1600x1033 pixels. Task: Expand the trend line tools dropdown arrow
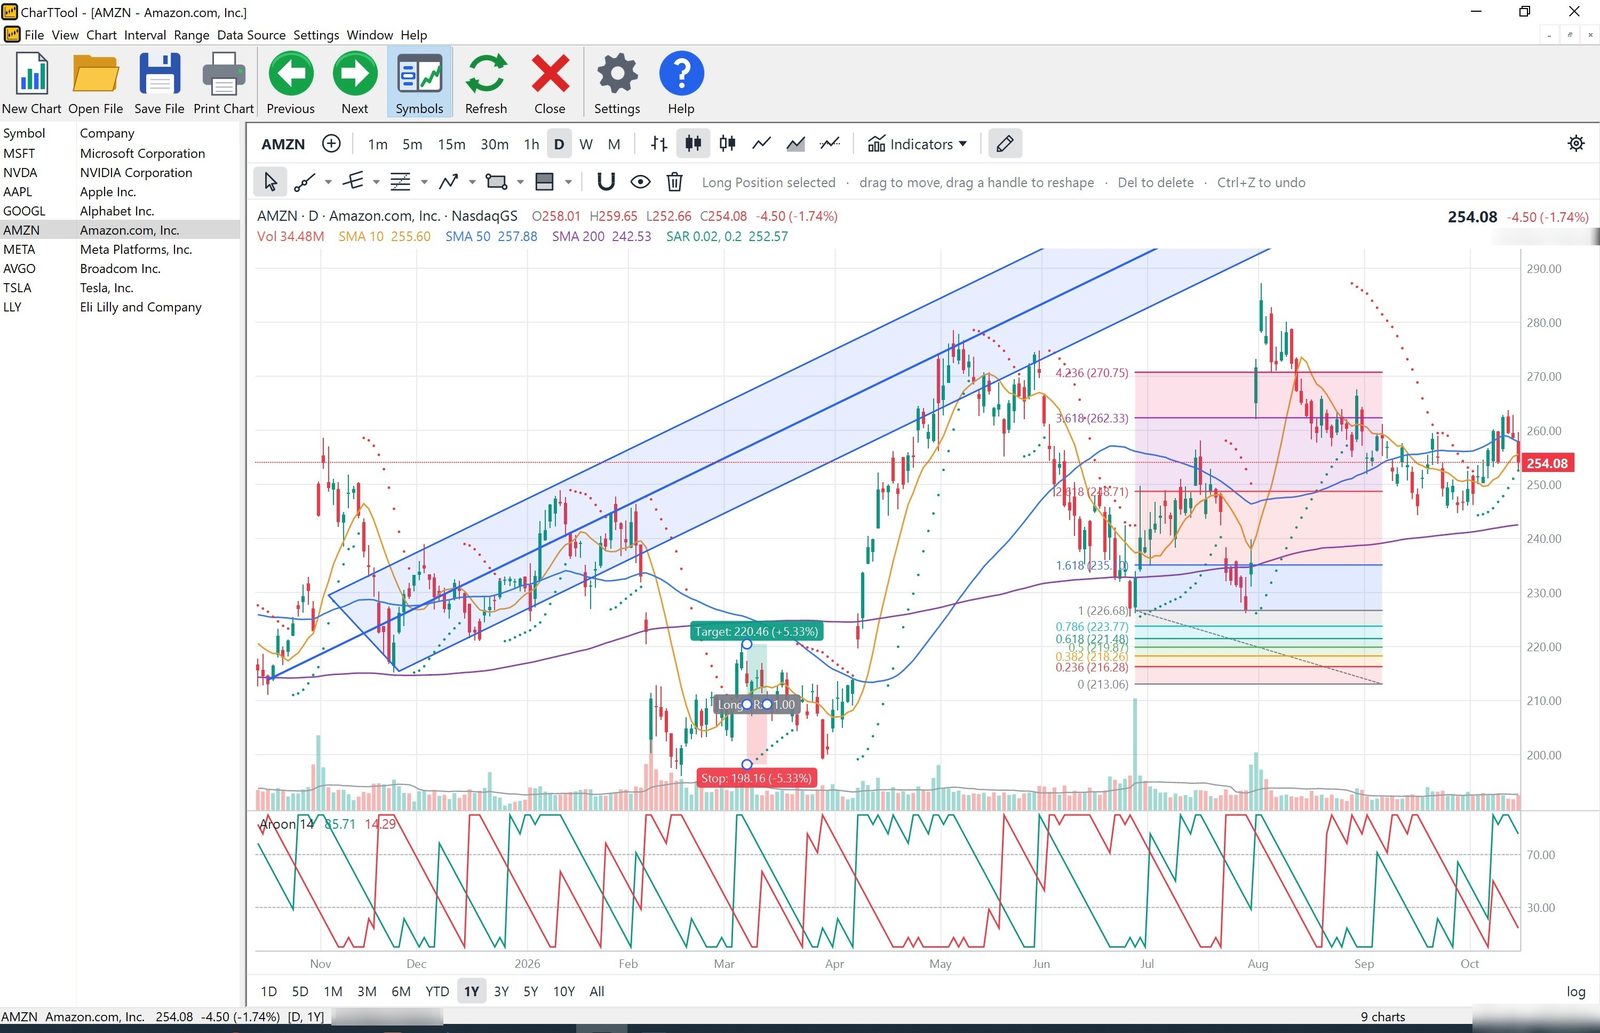(327, 182)
